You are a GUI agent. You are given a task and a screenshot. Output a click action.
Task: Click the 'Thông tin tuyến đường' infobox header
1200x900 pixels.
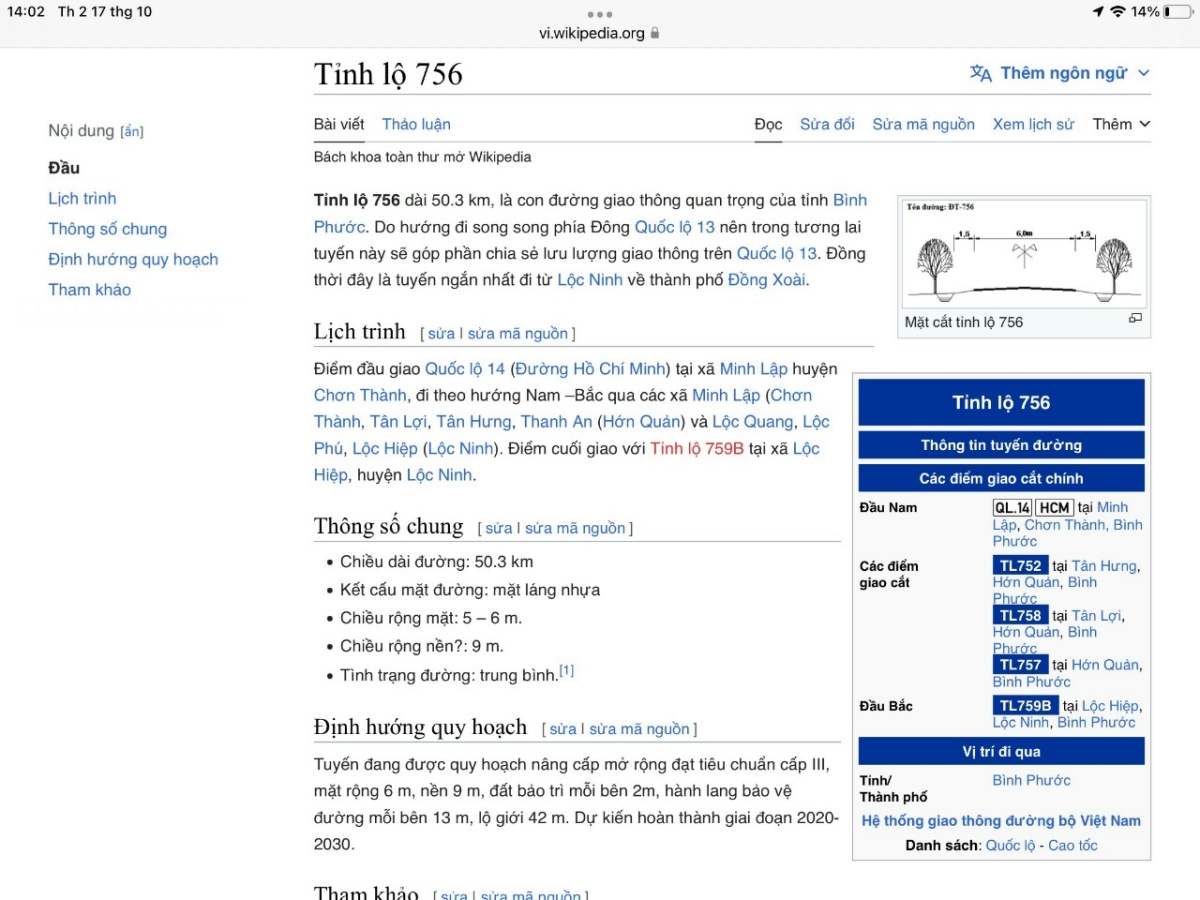click(x=1001, y=445)
